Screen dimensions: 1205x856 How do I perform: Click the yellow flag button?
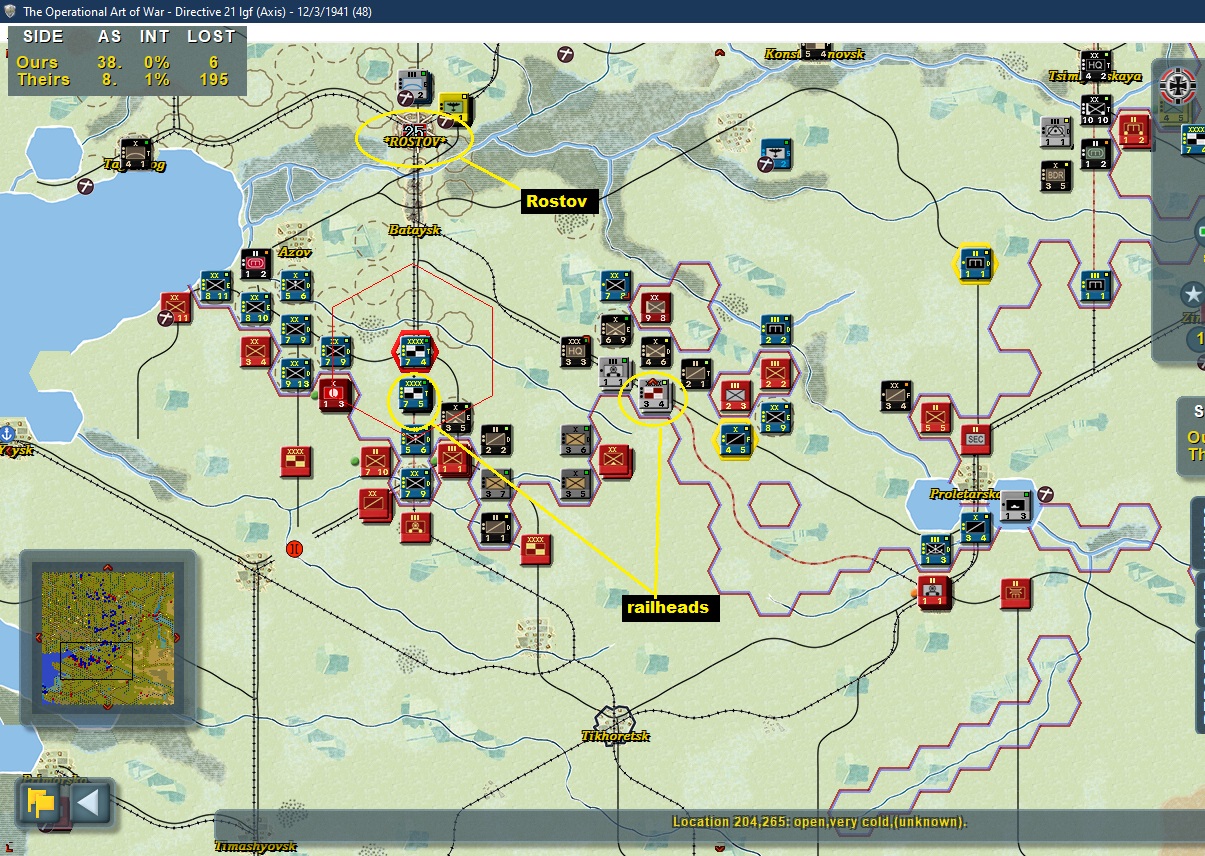(x=41, y=803)
